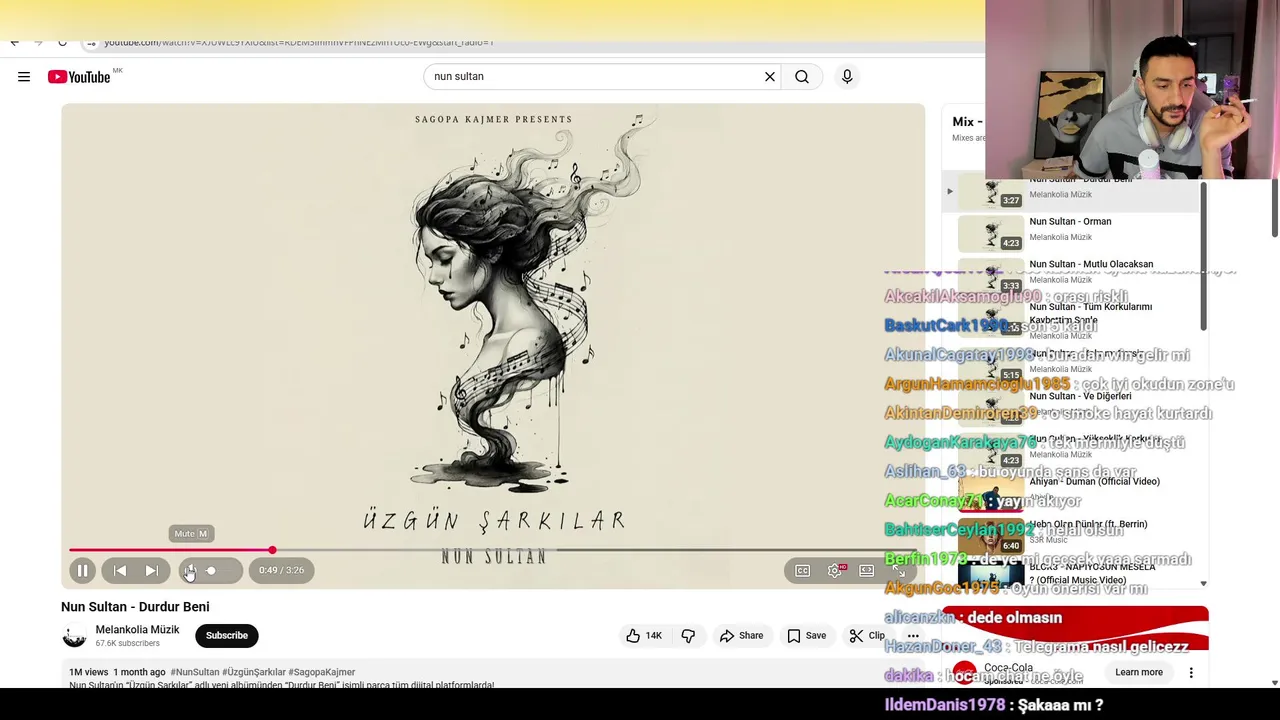Click the time display 0:49 / 3:26
The width and height of the screenshot is (1280, 720).
point(281,570)
